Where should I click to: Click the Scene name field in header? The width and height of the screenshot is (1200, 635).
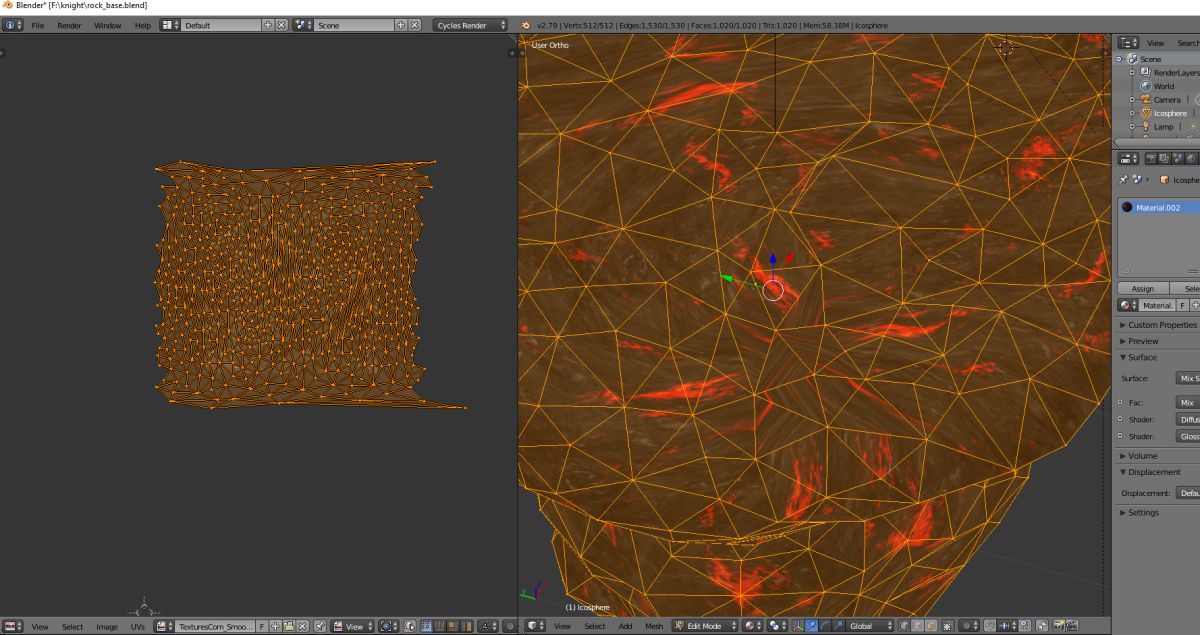pyautogui.click(x=354, y=24)
